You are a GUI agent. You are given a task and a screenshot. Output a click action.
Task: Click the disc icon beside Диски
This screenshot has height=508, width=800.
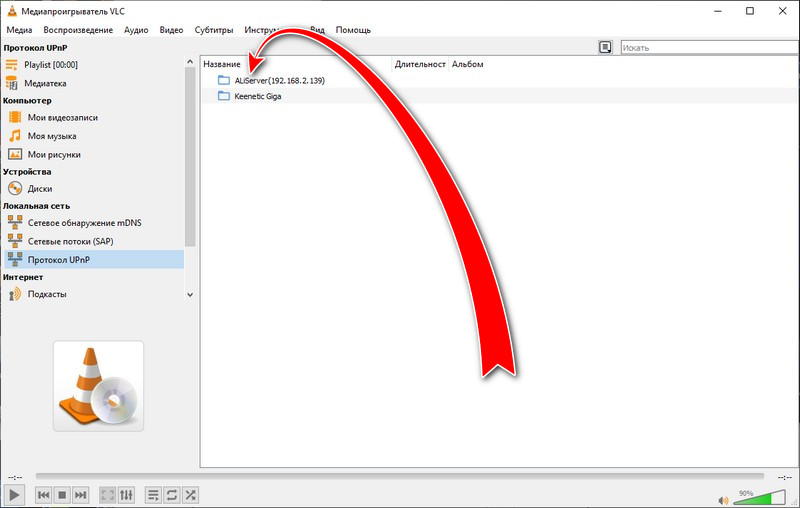15,188
